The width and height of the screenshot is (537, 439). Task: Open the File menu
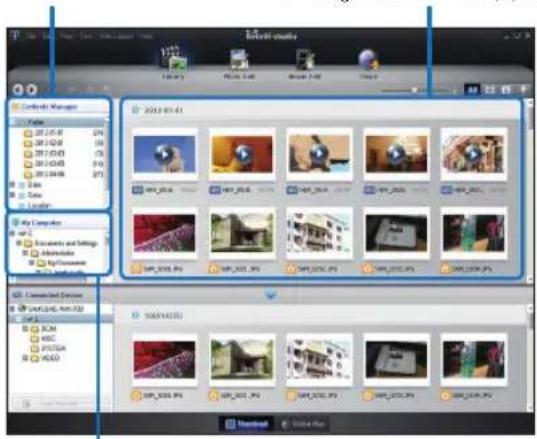coord(31,36)
